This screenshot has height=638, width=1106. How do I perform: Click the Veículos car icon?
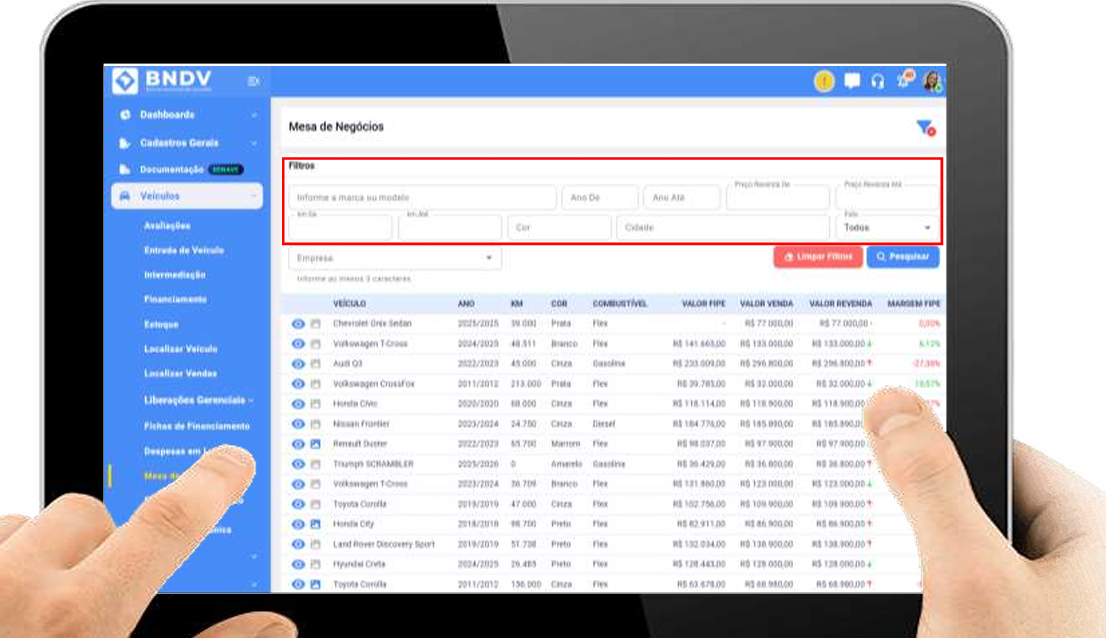click(x=125, y=196)
